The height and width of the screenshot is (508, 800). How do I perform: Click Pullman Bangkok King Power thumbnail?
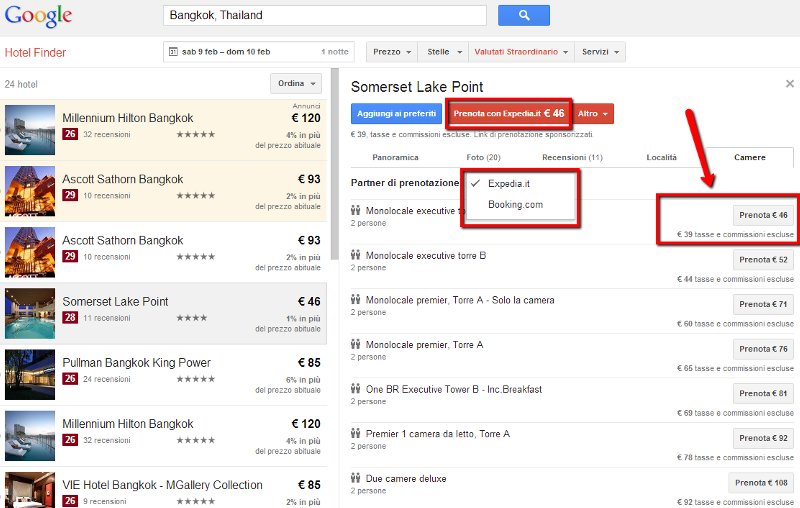pos(30,374)
